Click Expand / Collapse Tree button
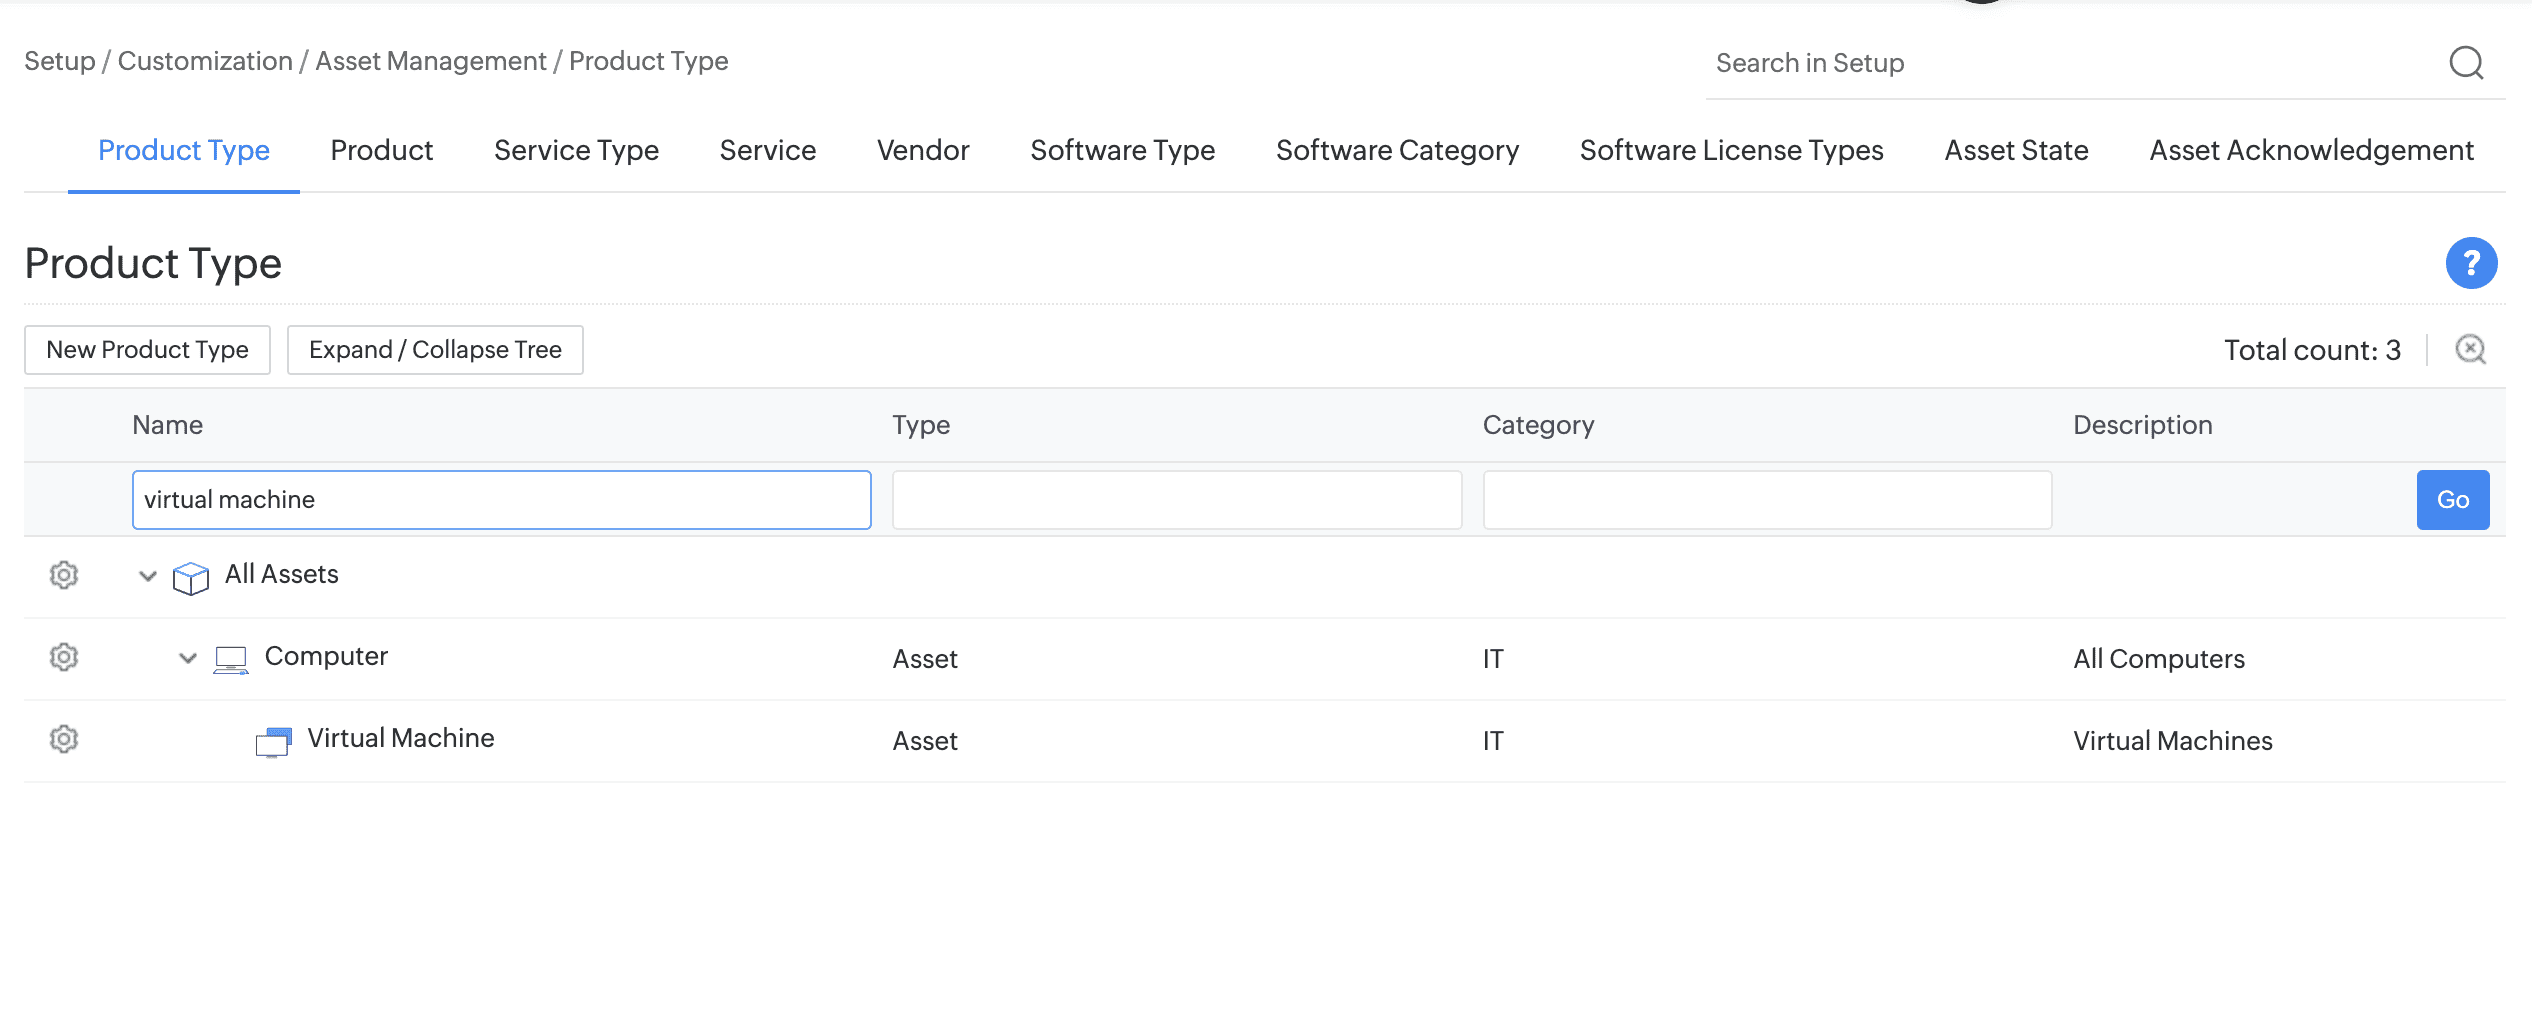2532x1028 pixels. point(435,350)
